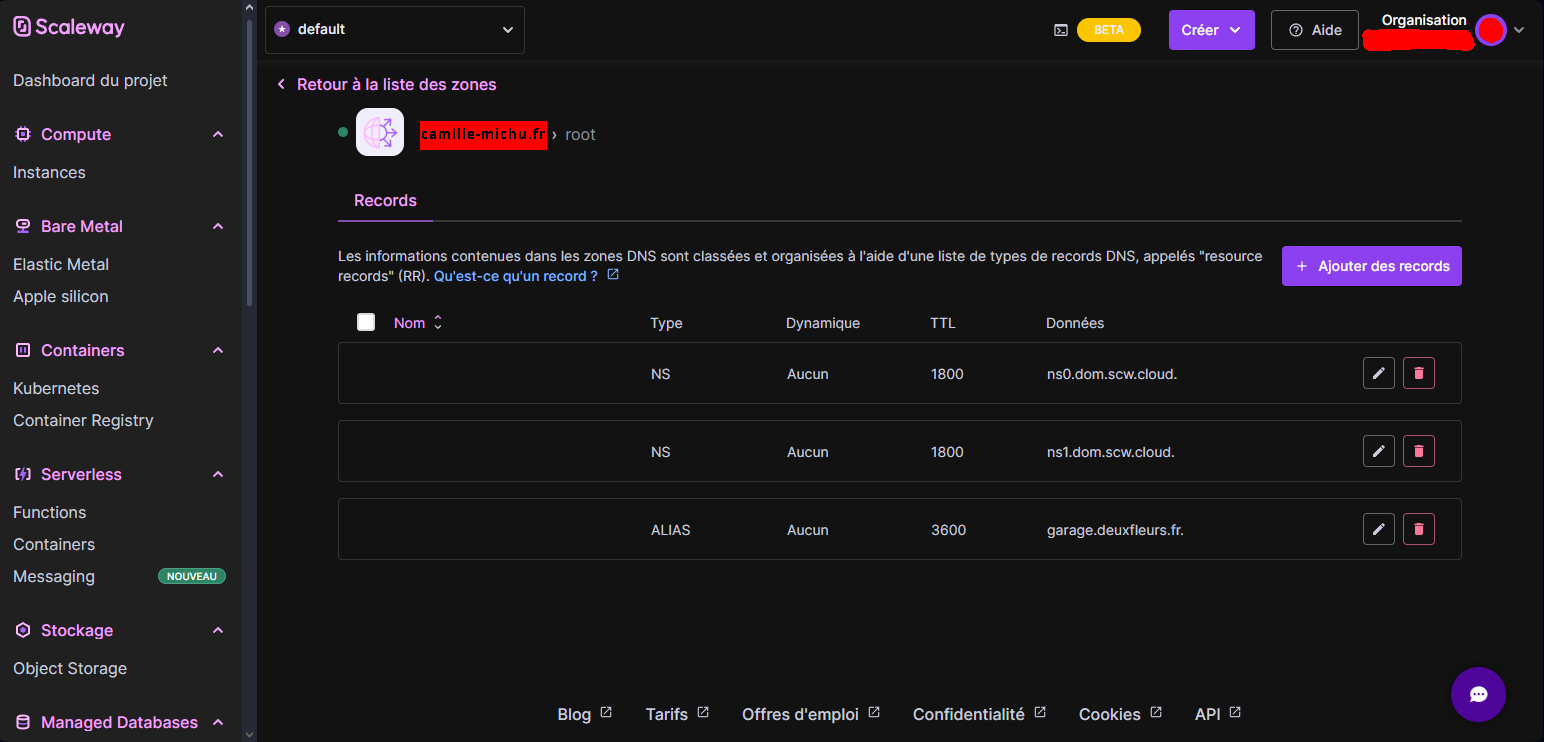The width and height of the screenshot is (1544, 742).
Task: Click the ALIAS type cell
Action: (671, 530)
